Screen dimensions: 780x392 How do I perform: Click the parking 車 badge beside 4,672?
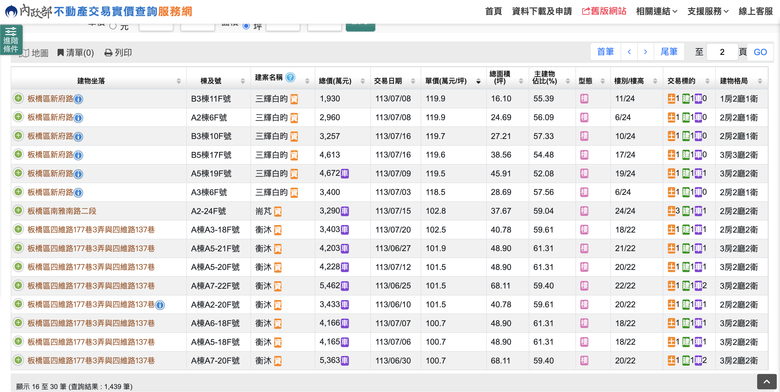click(345, 174)
